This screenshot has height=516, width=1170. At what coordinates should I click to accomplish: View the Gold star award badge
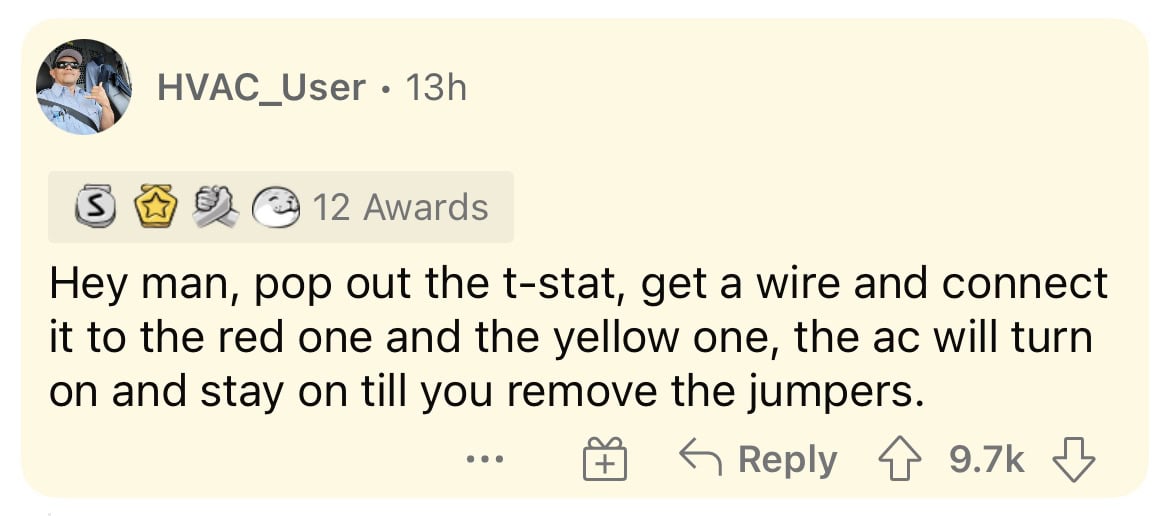(x=154, y=209)
